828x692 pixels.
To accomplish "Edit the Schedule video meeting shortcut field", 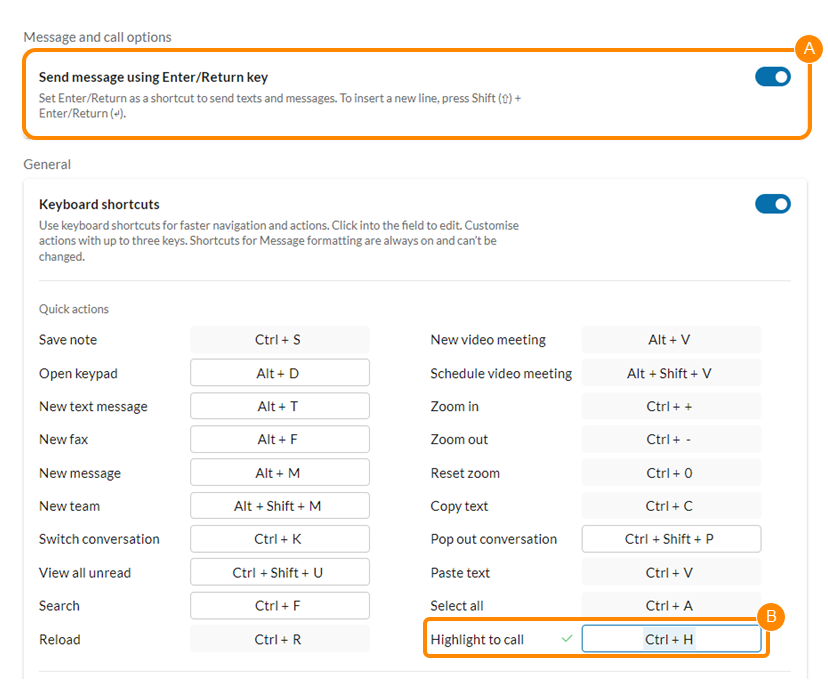I will (671, 372).
